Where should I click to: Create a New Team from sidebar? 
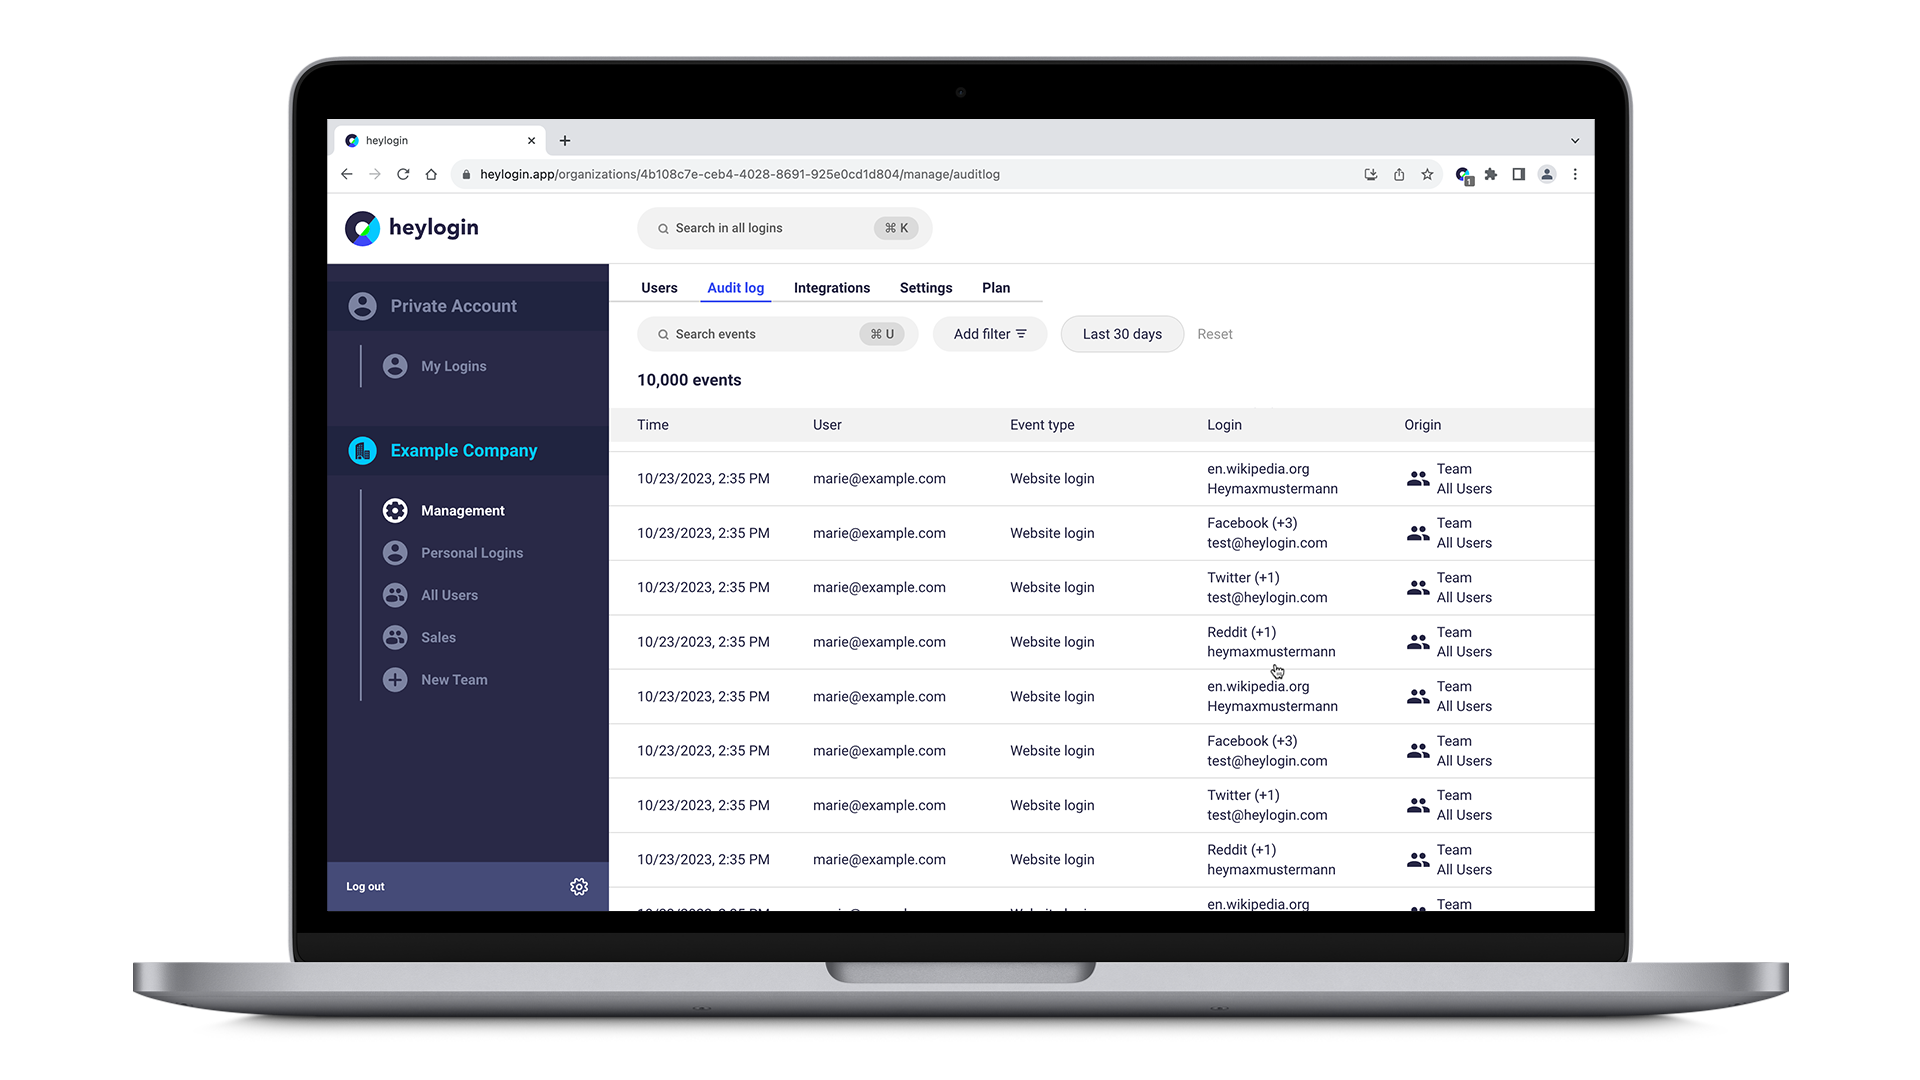tap(454, 680)
